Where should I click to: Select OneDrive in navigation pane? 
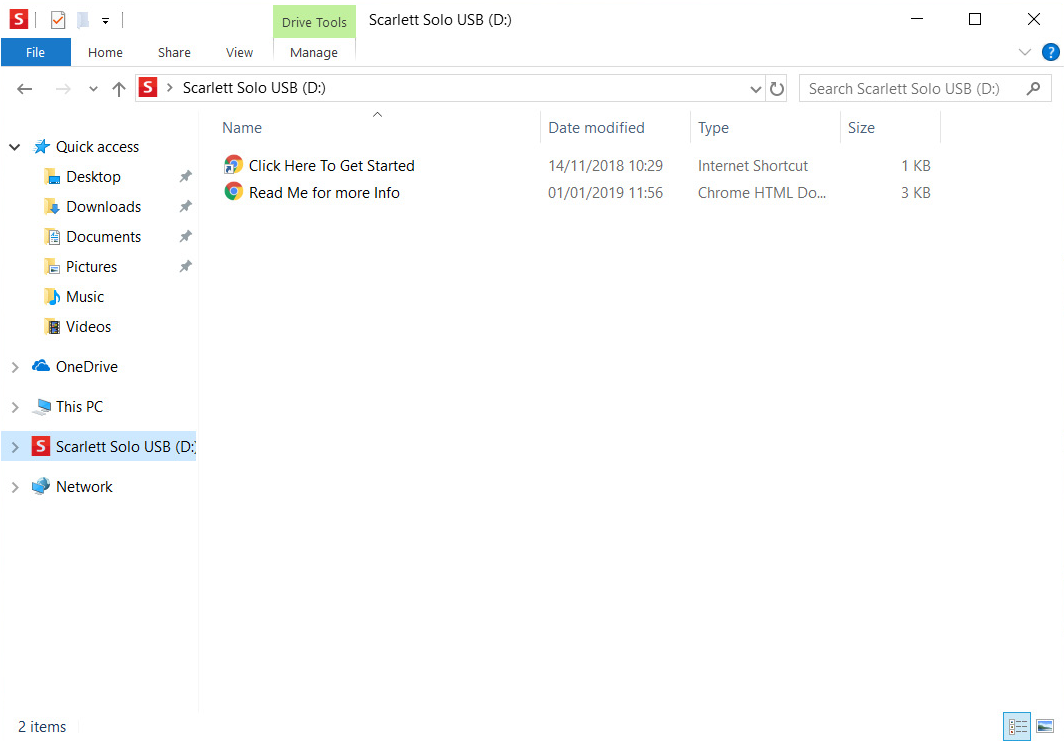coord(87,366)
